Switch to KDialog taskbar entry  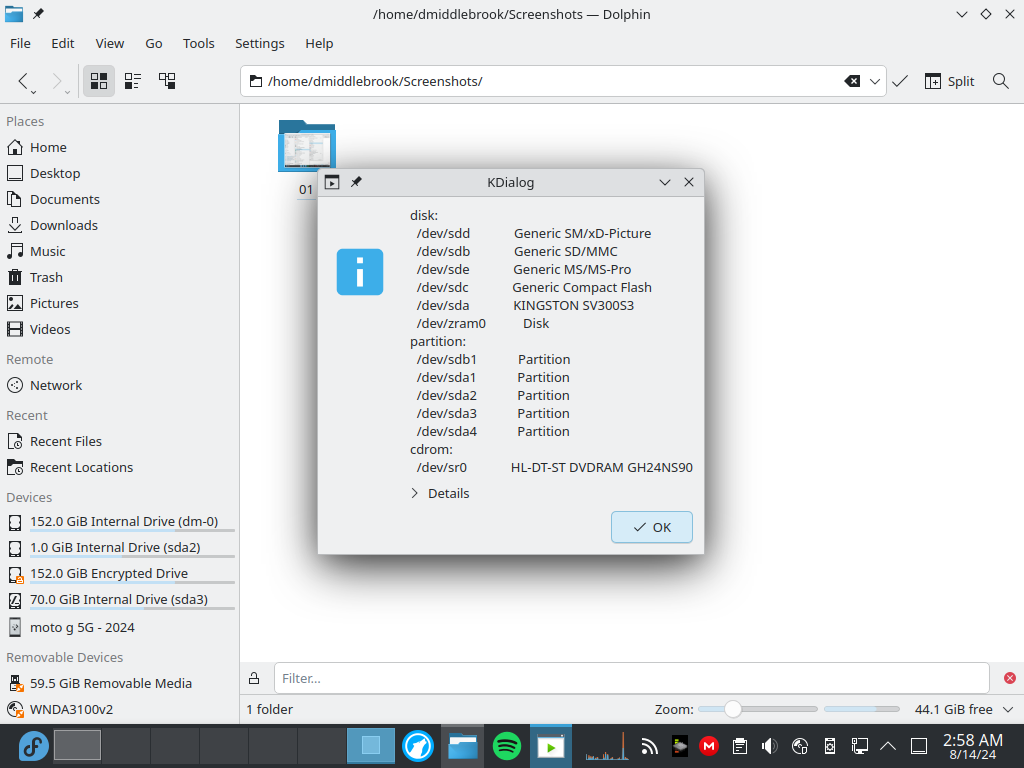coord(551,746)
